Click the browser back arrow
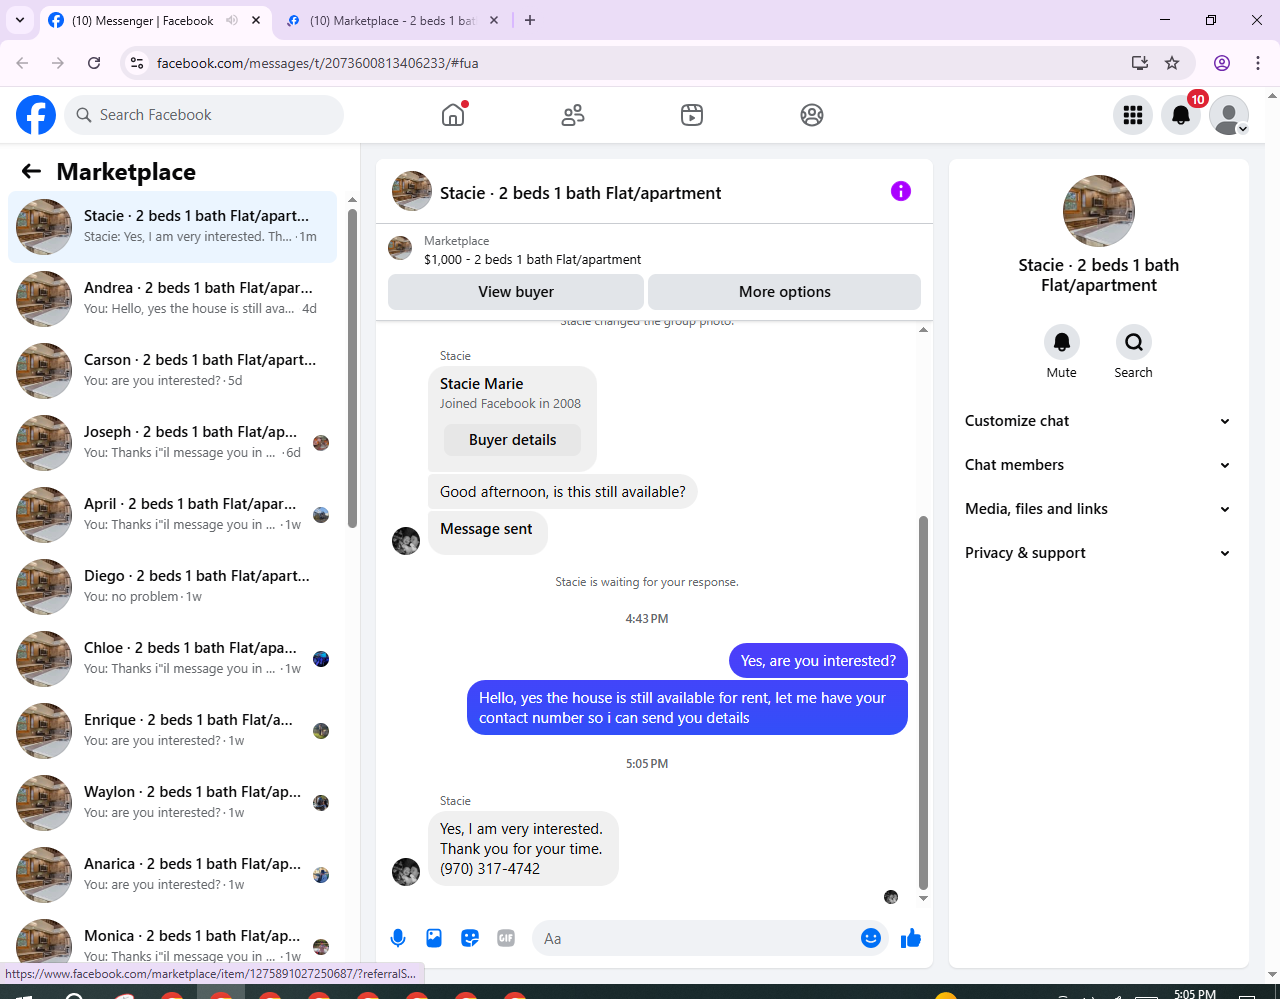The height and width of the screenshot is (999, 1280). (x=22, y=63)
